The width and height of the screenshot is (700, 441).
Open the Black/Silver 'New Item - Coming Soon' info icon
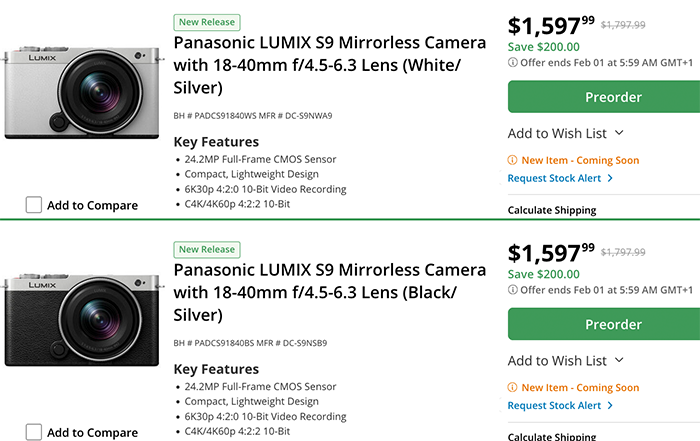click(x=513, y=388)
